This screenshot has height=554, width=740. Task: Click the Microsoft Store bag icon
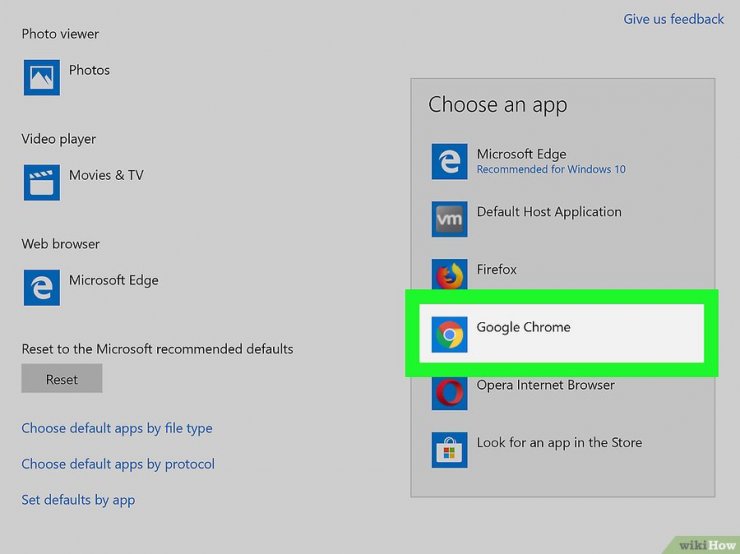click(x=449, y=450)
